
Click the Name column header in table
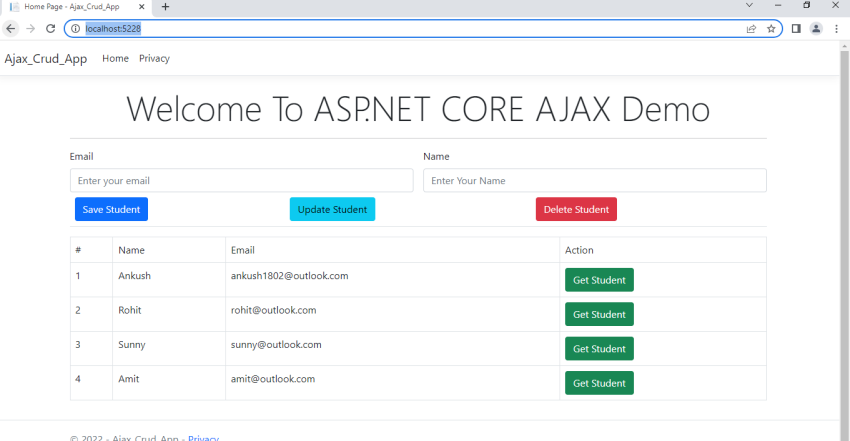(x=169, y=250)
